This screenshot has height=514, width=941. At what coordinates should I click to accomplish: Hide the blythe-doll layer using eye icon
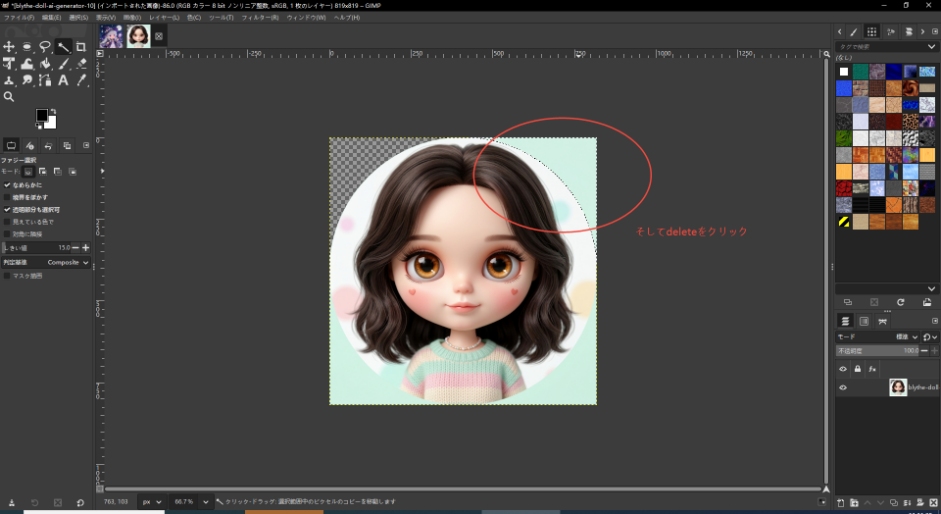coord(843,387)
